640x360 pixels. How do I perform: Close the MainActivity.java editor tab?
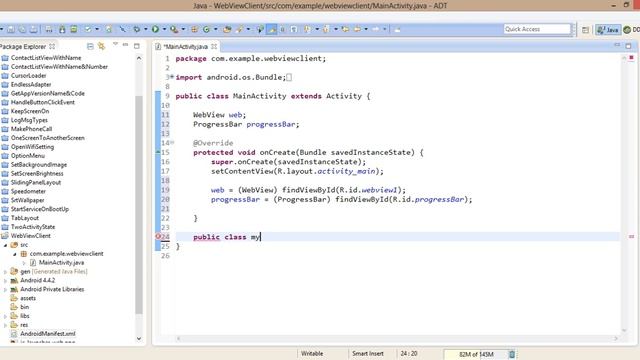214,47
